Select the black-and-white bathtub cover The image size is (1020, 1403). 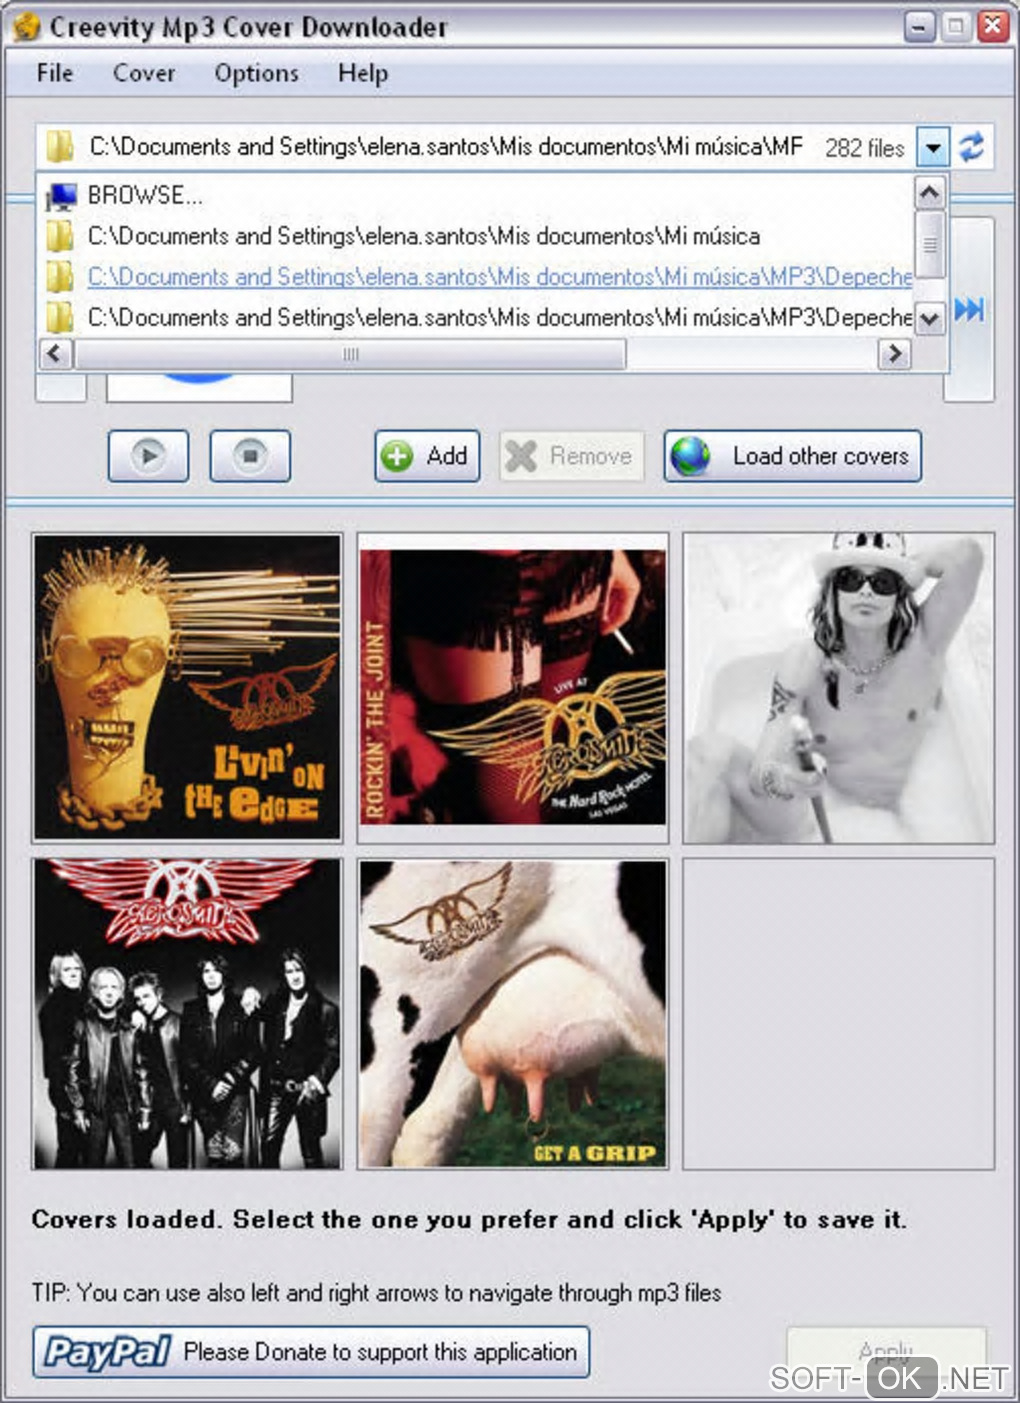(838, 687)
